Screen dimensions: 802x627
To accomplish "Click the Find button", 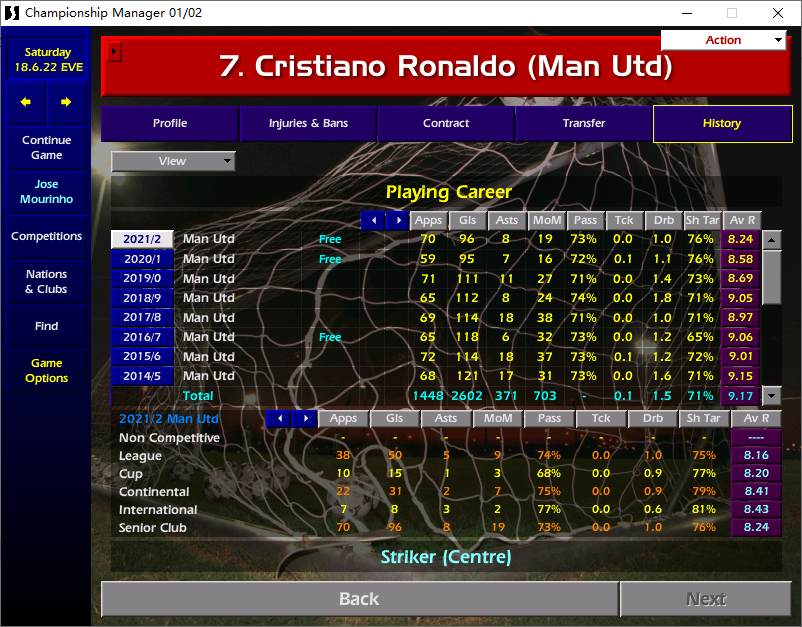I will [x=47, y=326].
